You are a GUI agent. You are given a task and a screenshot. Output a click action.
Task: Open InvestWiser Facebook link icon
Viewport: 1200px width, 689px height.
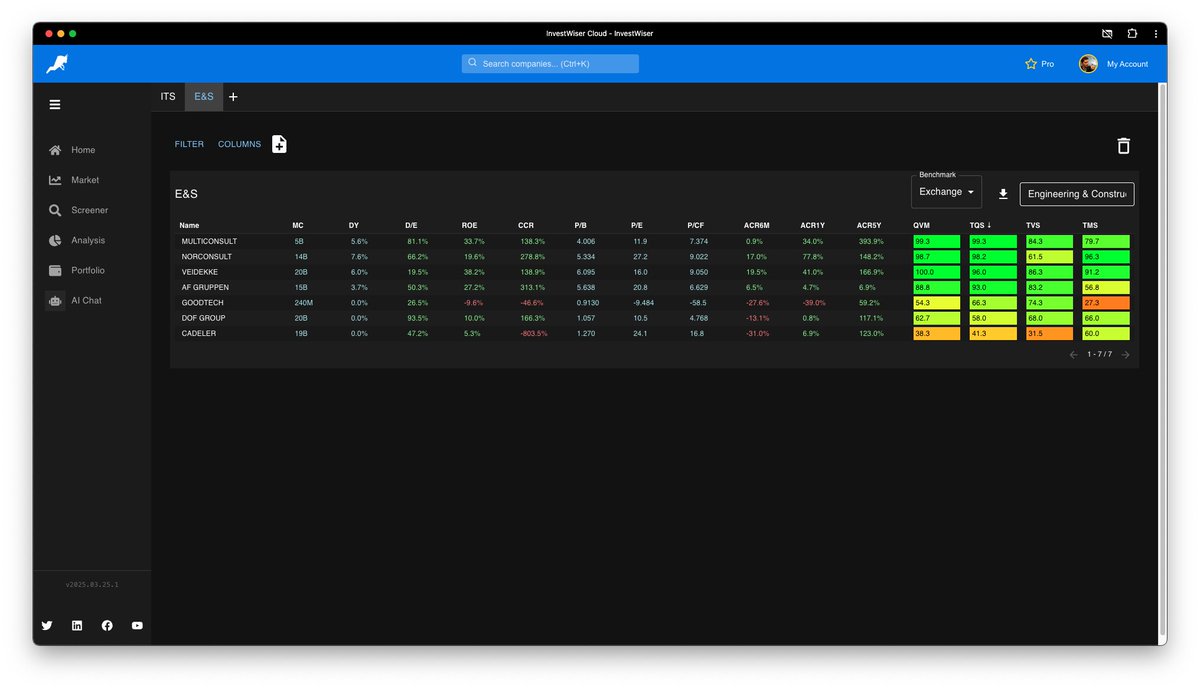click(x=107, y=626)
